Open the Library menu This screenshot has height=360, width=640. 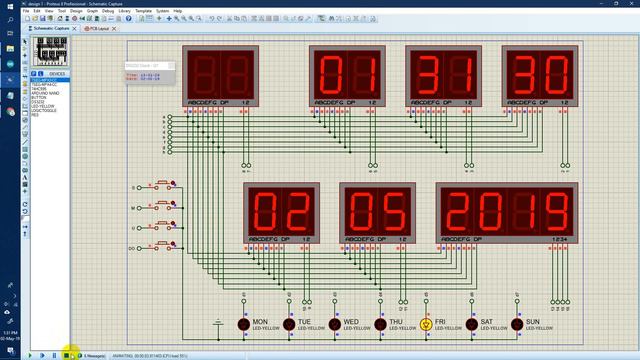tap(124, 11)
